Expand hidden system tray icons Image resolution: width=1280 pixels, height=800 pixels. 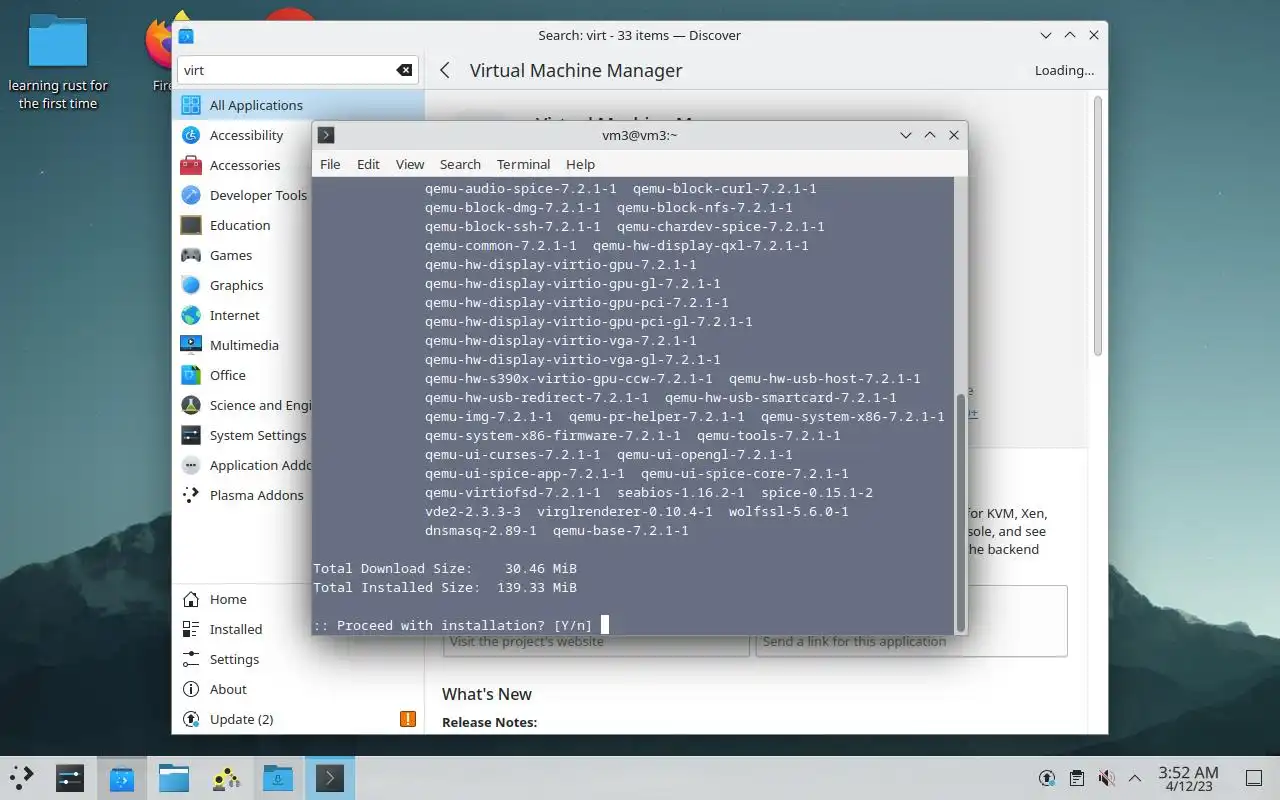(1135, 777)
